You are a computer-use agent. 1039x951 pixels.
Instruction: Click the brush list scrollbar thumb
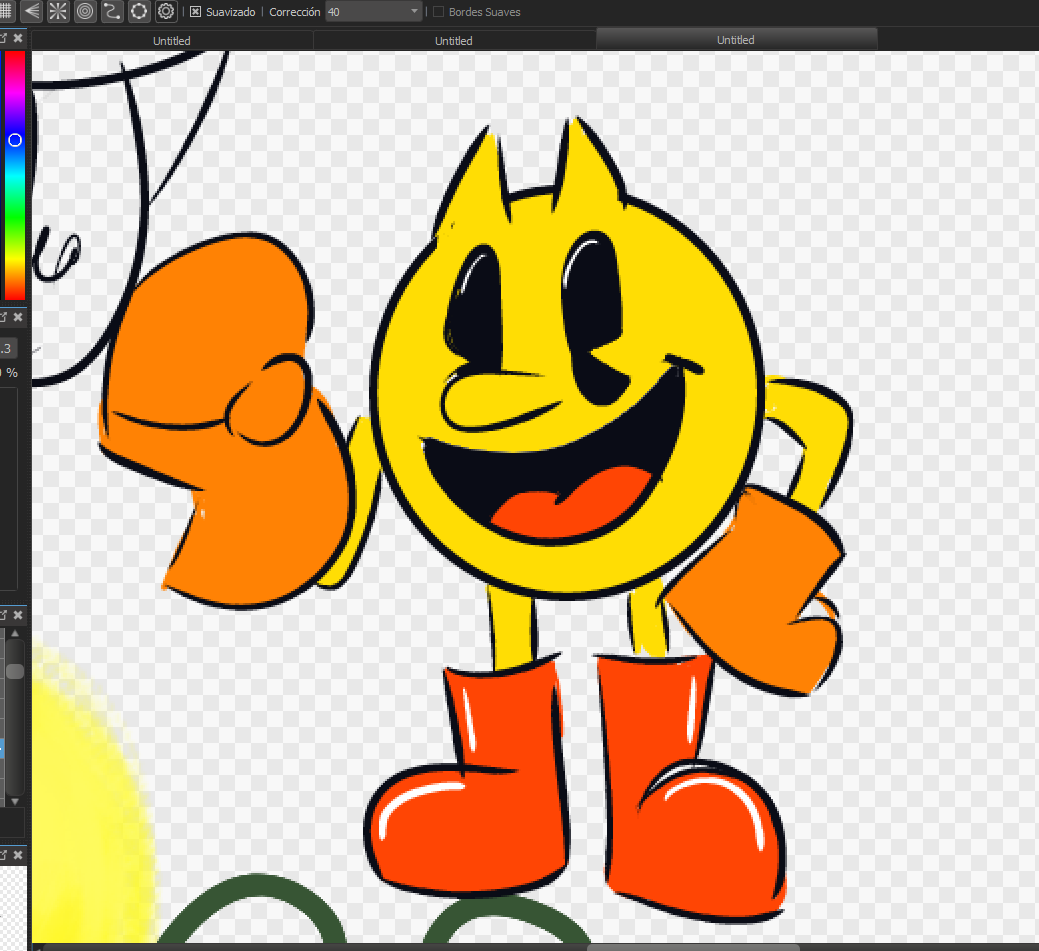[x=15, y=671]
